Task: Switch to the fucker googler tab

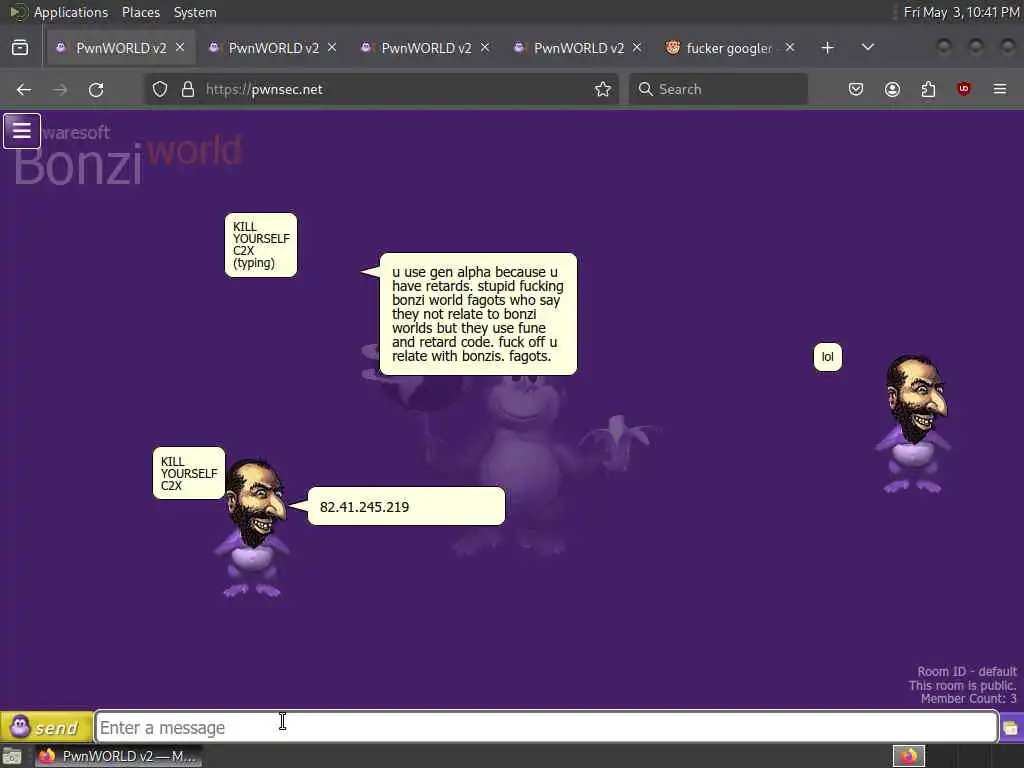Action: point(729,48)
